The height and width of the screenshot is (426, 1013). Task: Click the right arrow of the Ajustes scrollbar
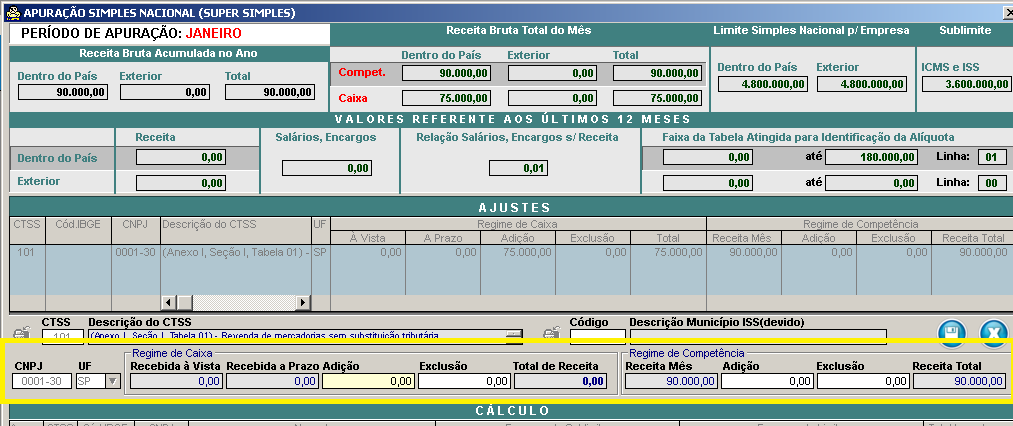tap(303, 303)
